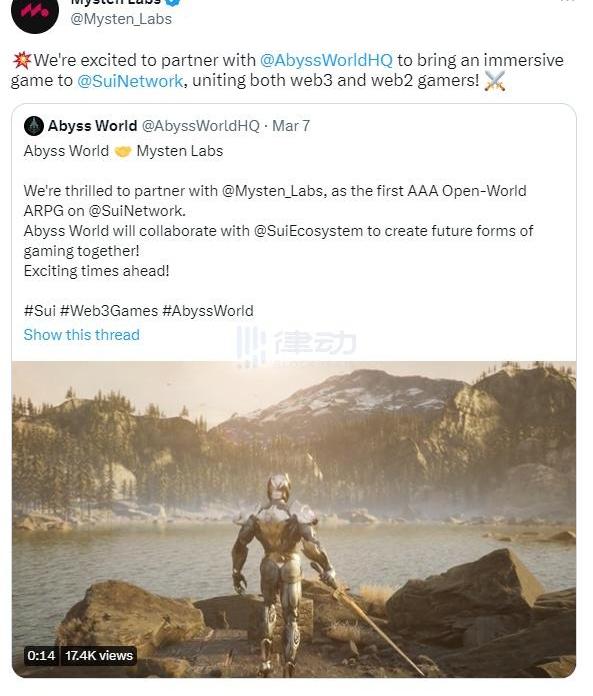Screen dimensions: 593x696
Task: Open the @Mysten_Labs handle under the name
Action: coord(121,19)
